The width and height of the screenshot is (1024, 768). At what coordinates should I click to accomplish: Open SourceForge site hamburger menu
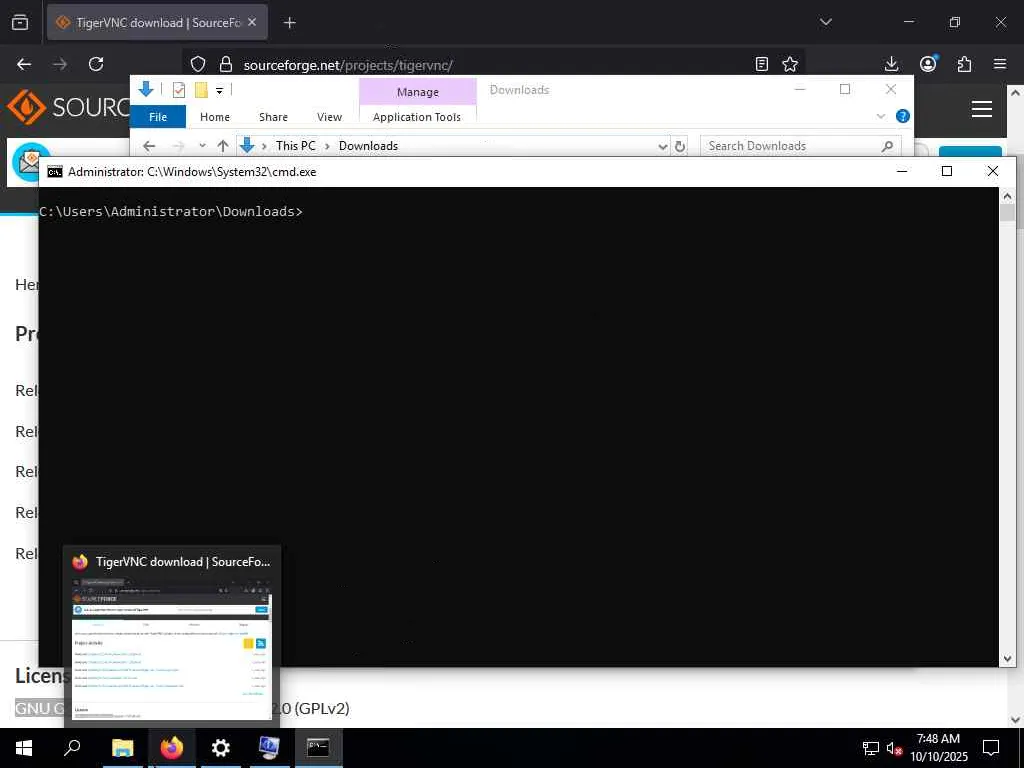pyautogui.click(x=982, y=109)
